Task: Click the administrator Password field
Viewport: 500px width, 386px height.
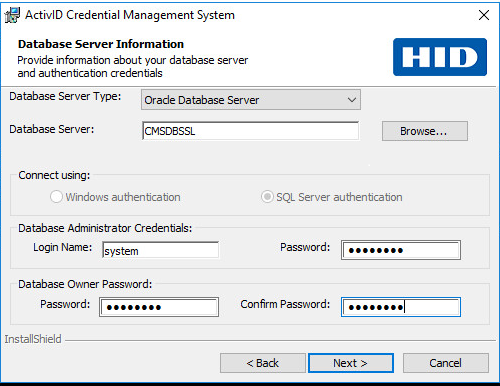Action: (x=401, y=250)
